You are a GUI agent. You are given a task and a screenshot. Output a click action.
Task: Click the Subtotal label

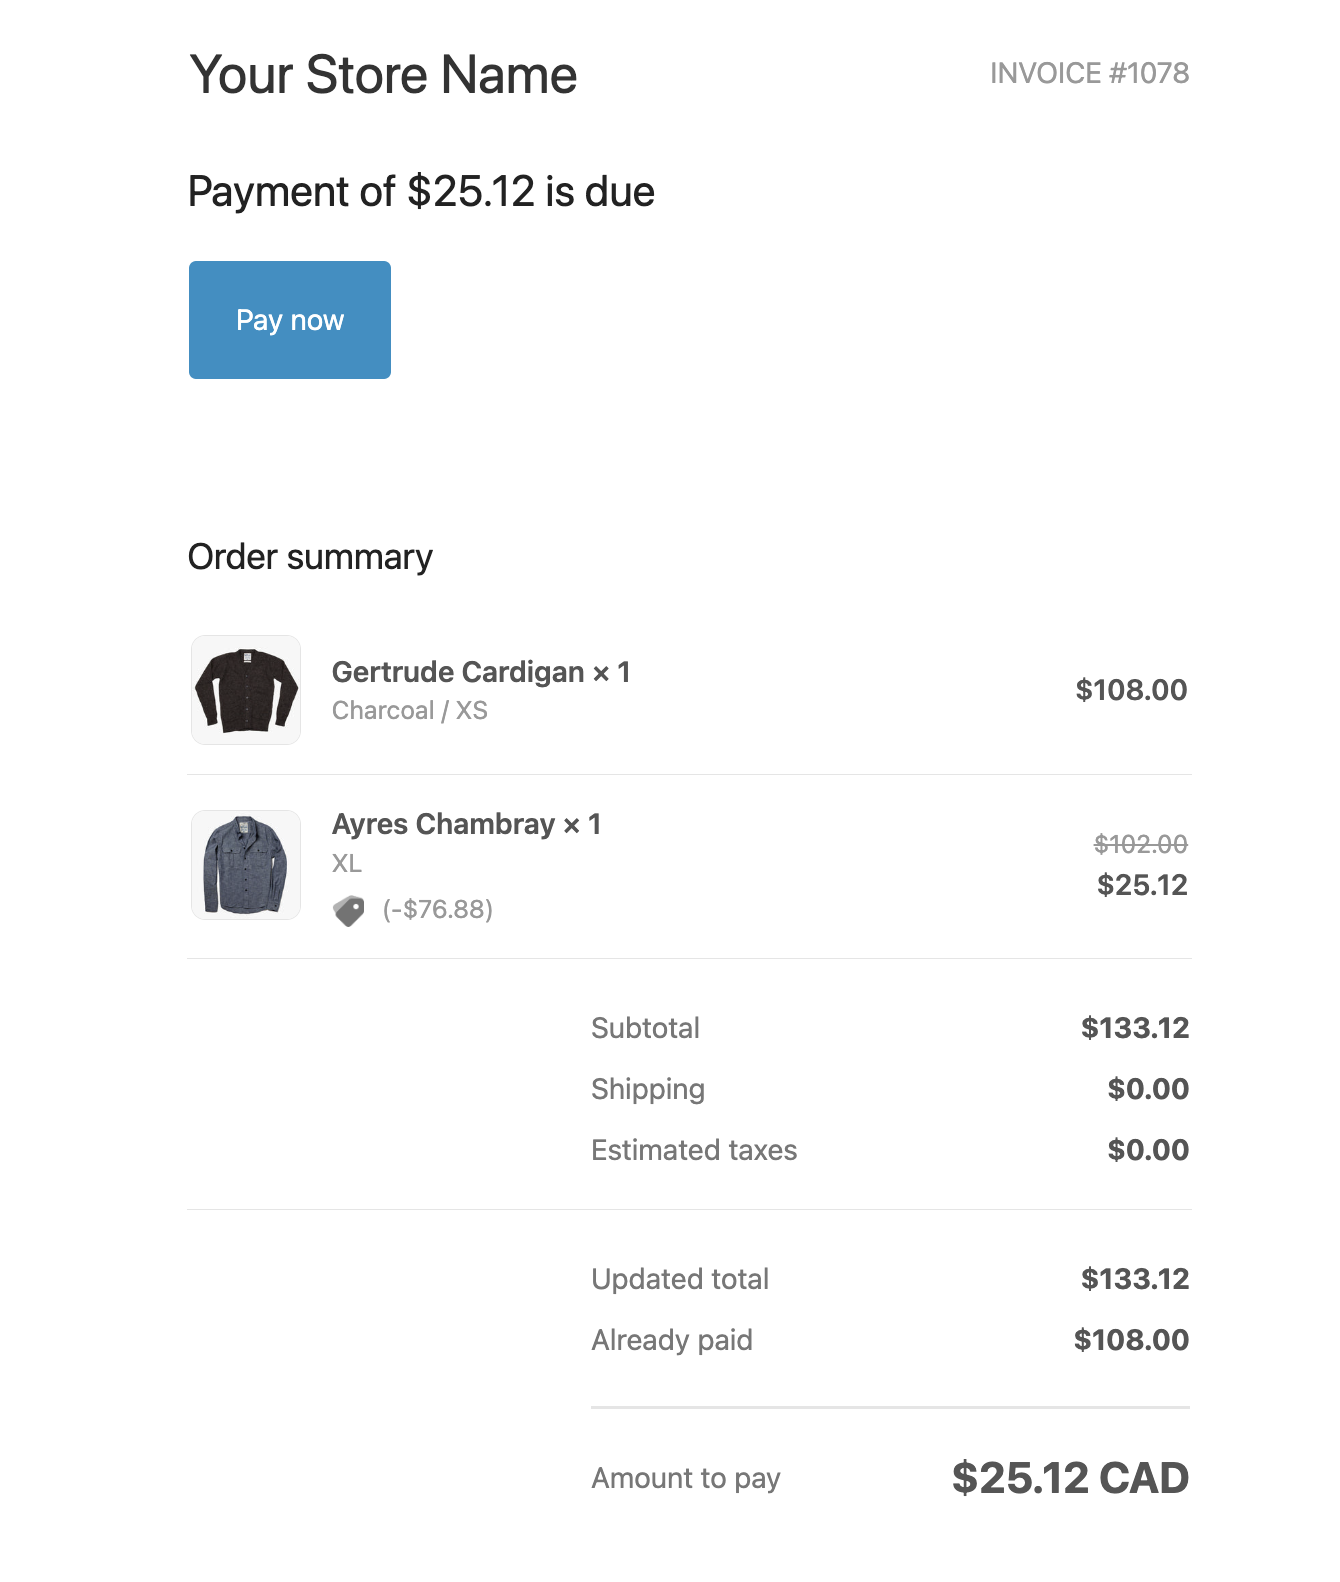[645, 1028]
